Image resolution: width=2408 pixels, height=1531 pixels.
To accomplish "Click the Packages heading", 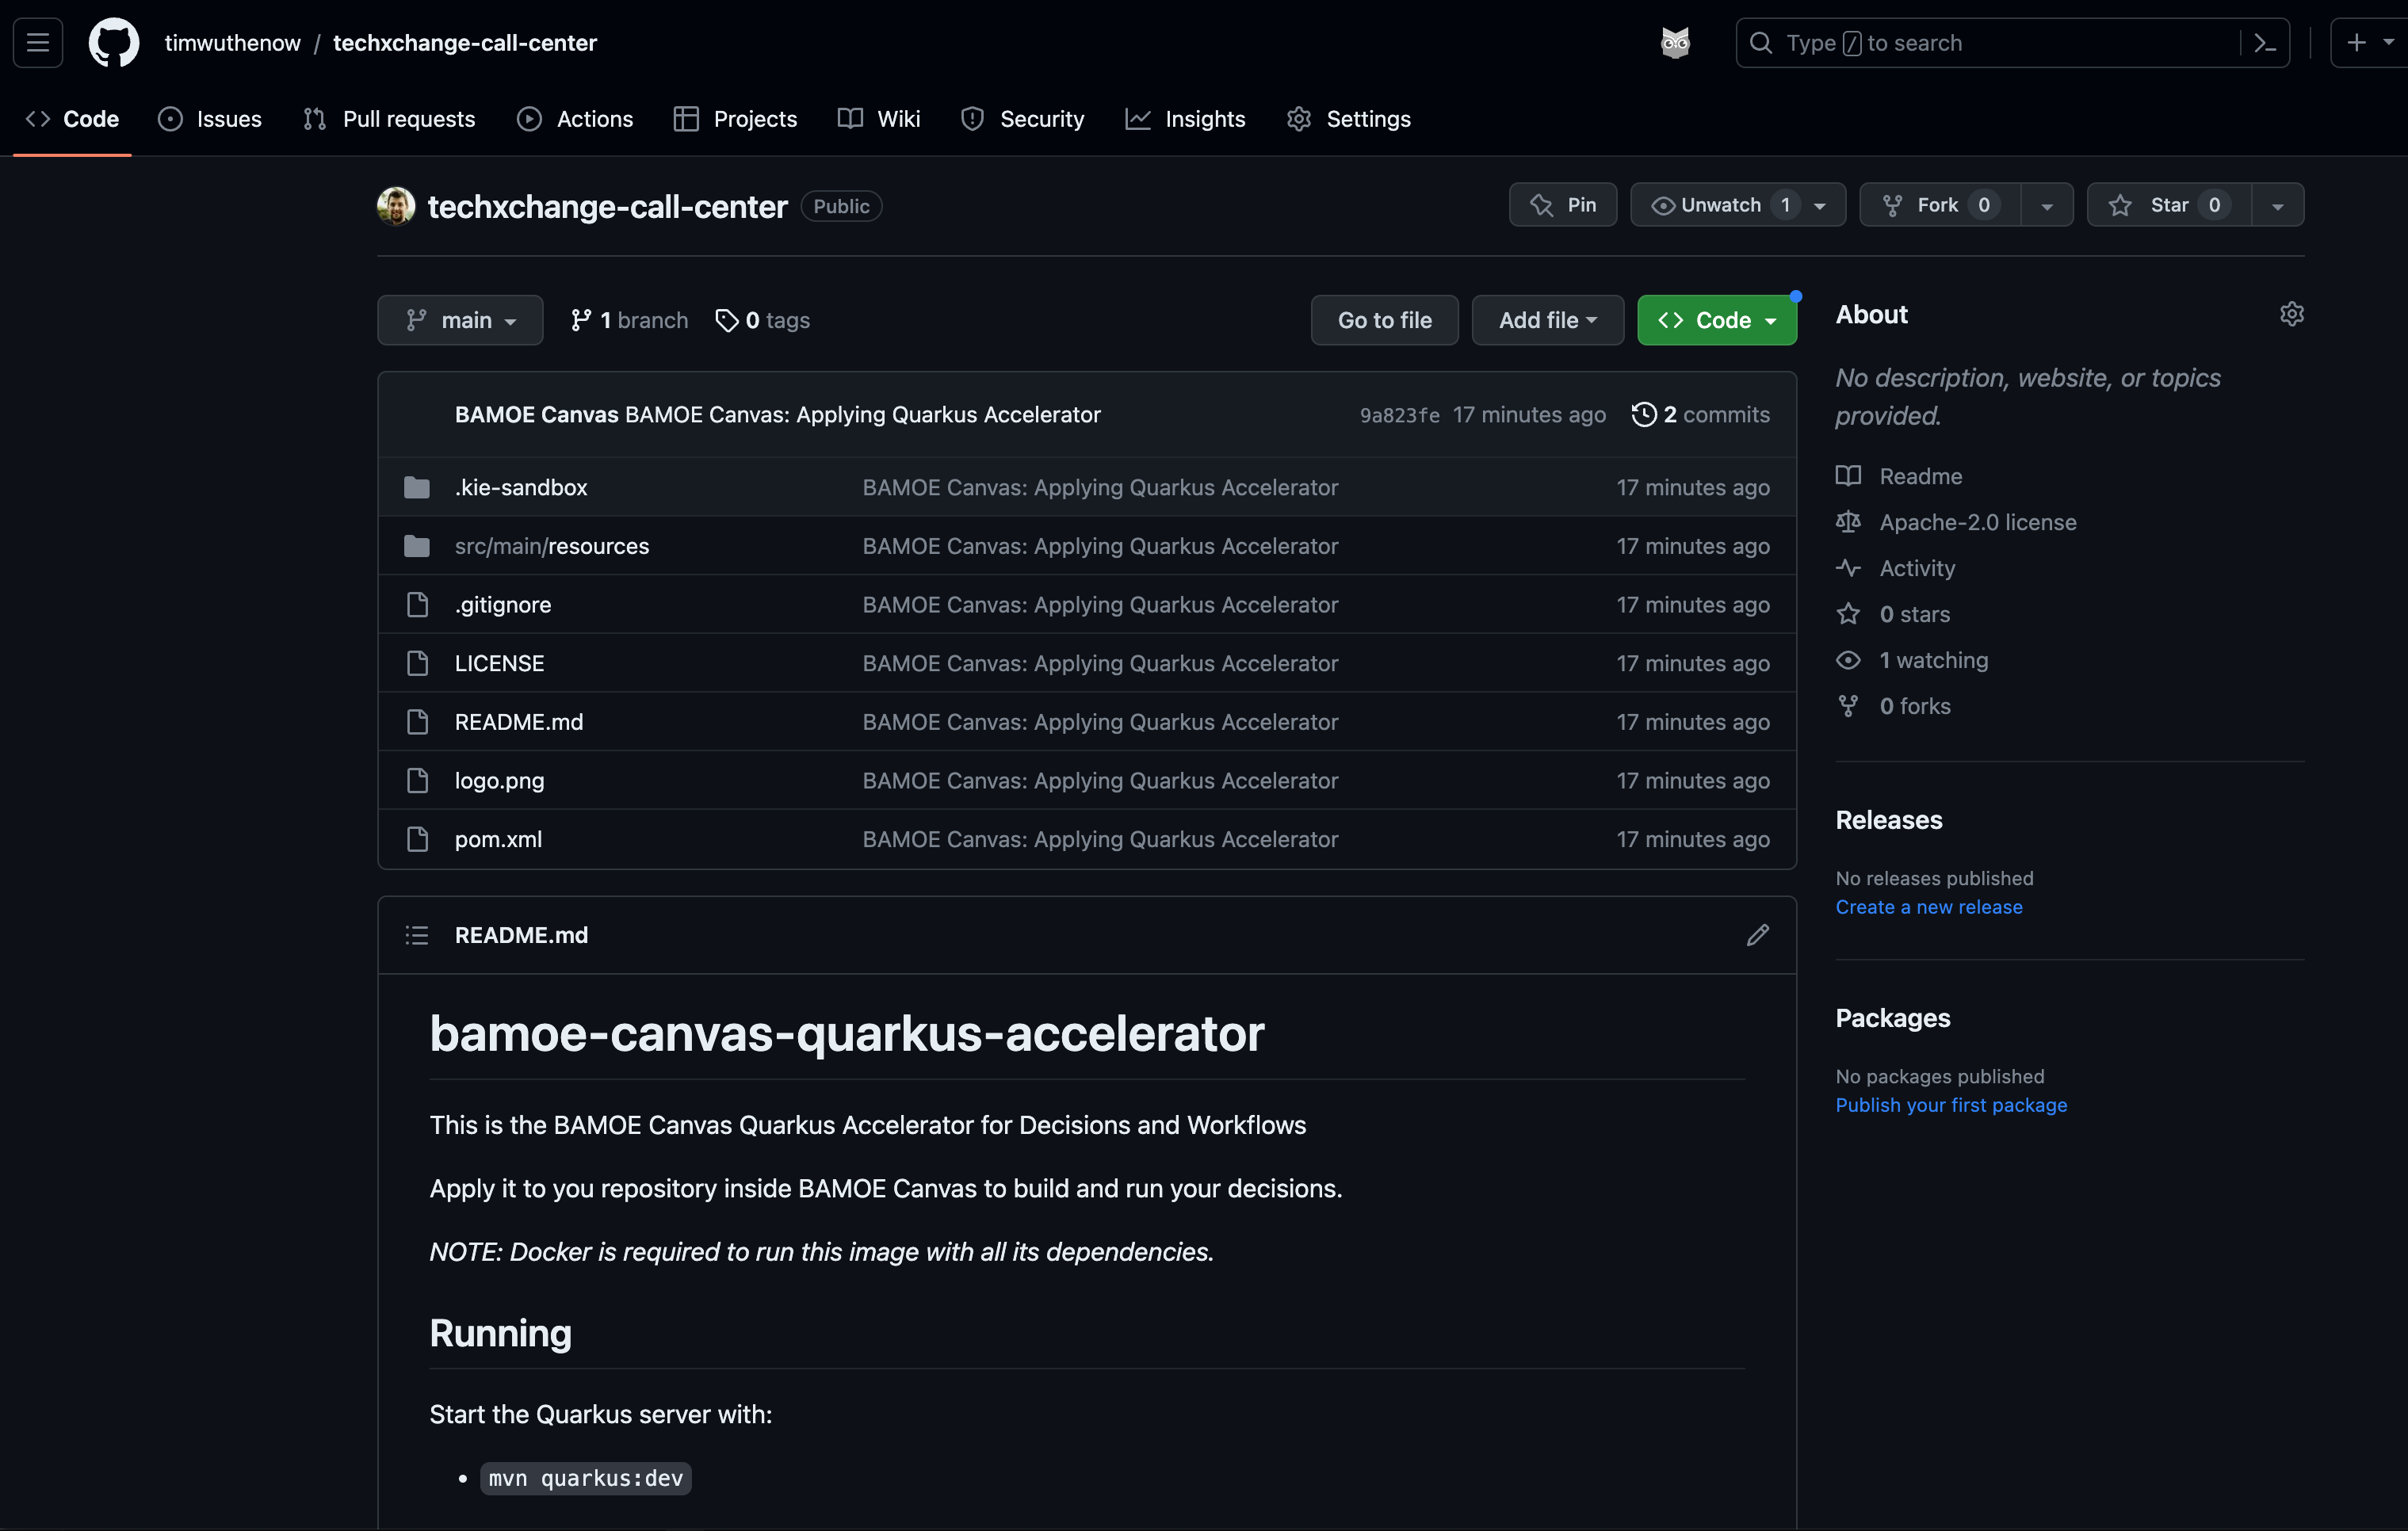I will click(1892, 1018).
